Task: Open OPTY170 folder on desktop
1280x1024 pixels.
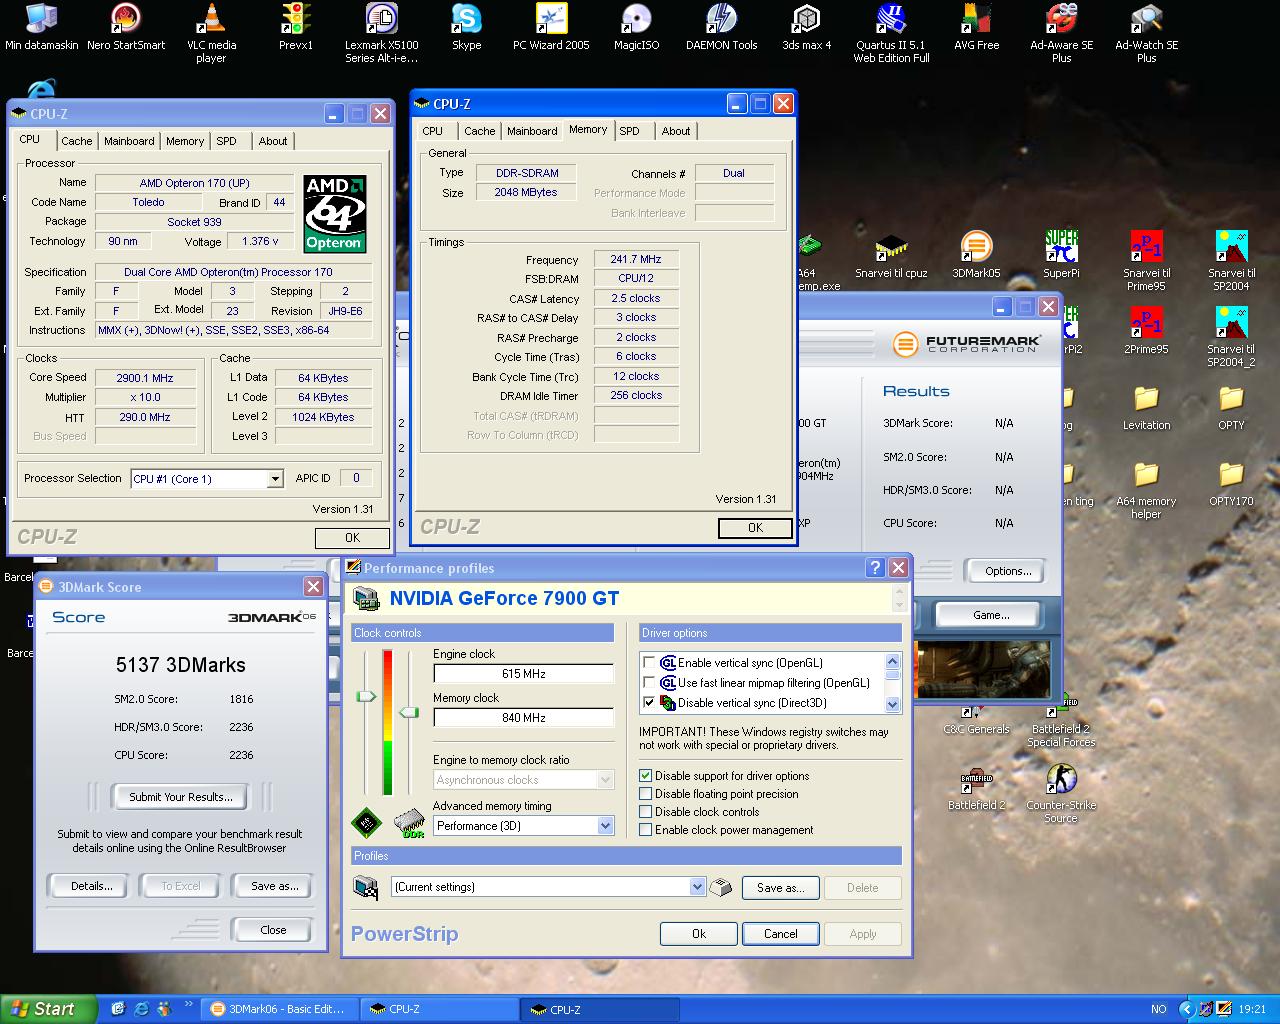Action: click(x=1231, y=483)
